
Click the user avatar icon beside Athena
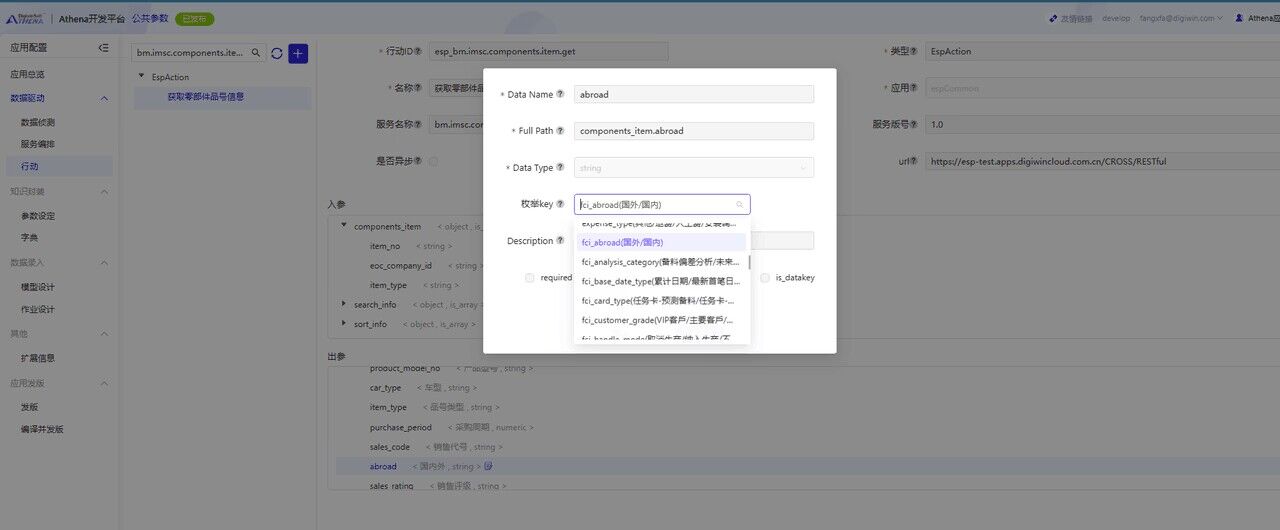(1240, 18)
